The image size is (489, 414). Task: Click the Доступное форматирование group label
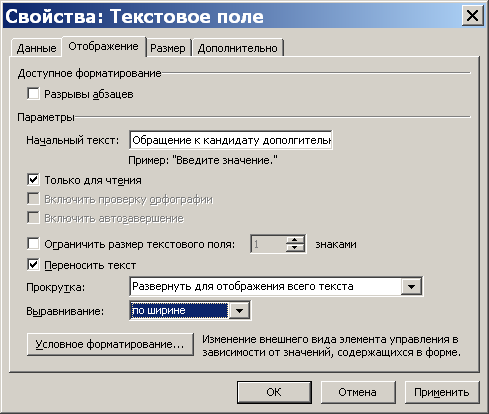pyautogui.click(x=89, y=73)
